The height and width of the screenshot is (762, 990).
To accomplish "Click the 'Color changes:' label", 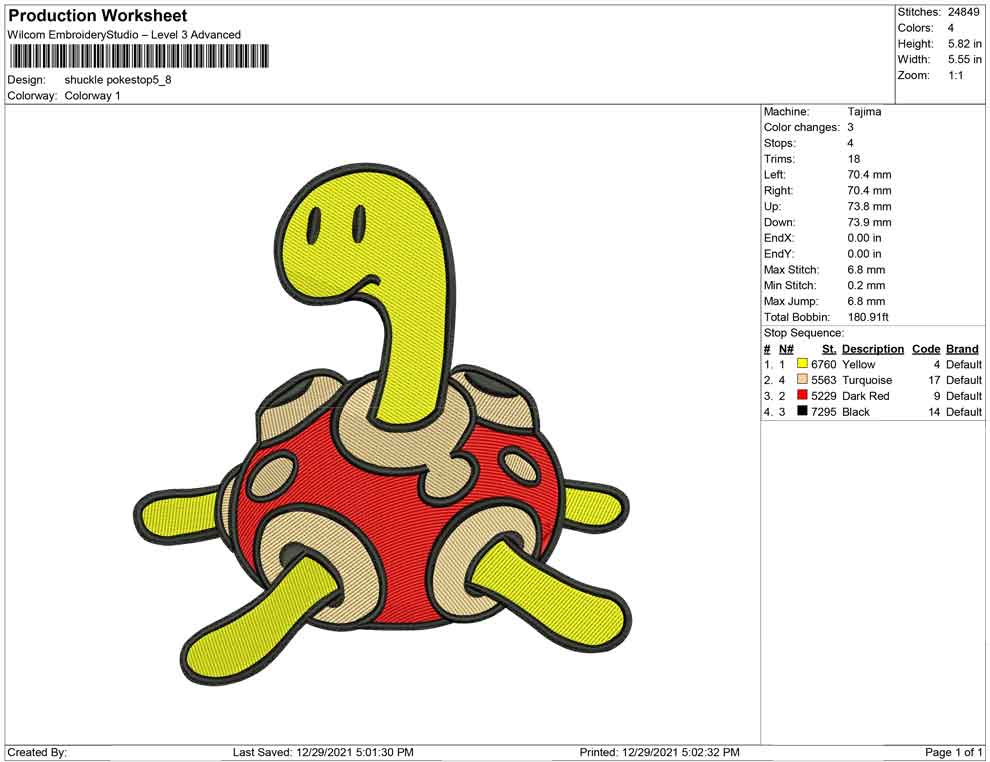I will click(802, 128).
